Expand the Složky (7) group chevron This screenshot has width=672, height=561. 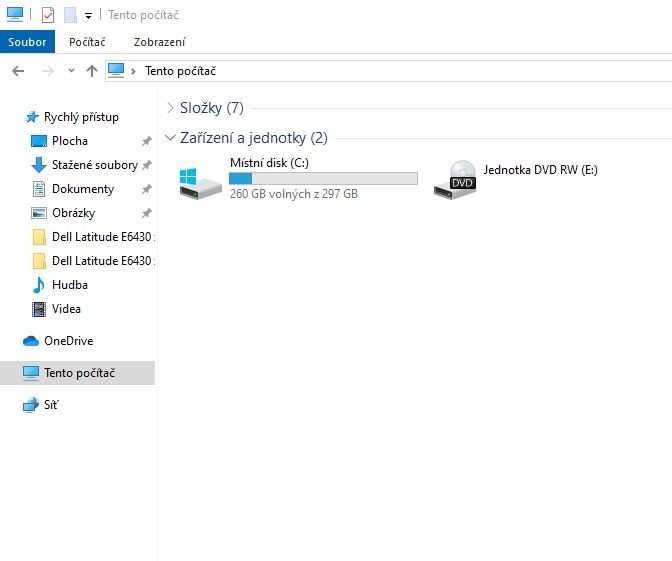(170, 108)
